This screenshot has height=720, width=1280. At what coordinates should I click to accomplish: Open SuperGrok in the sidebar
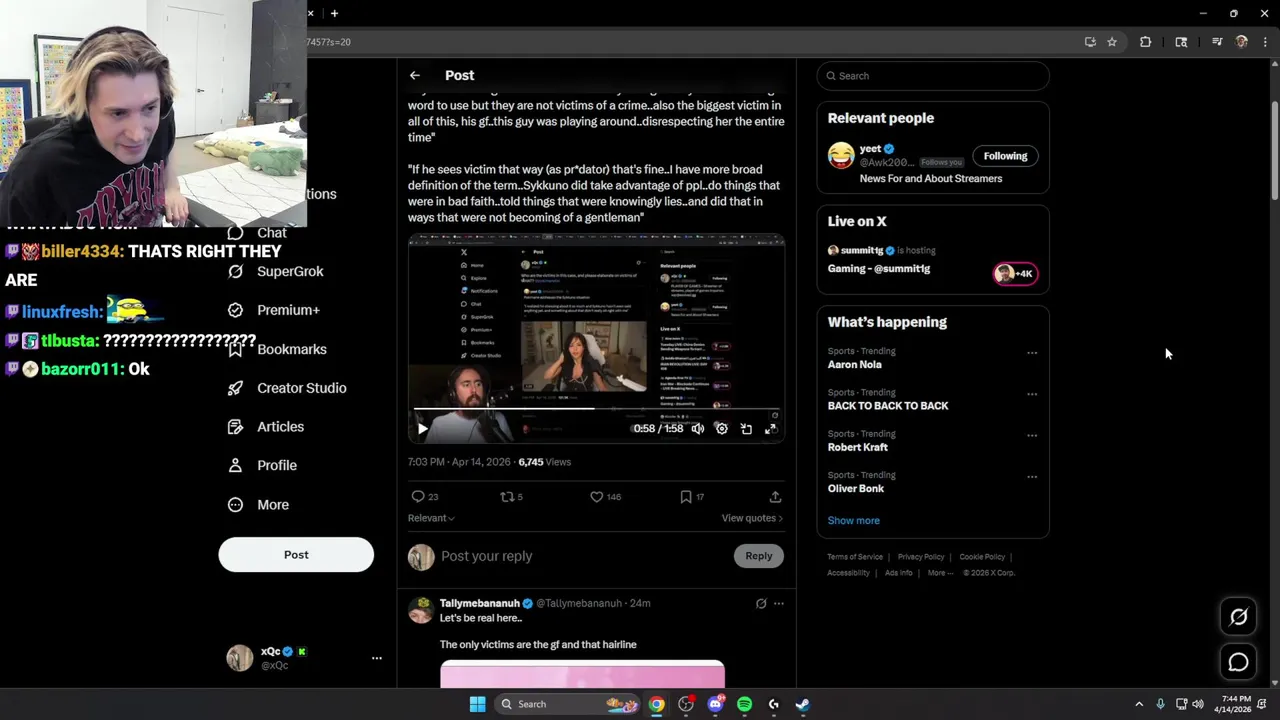(x=276, y=271)
